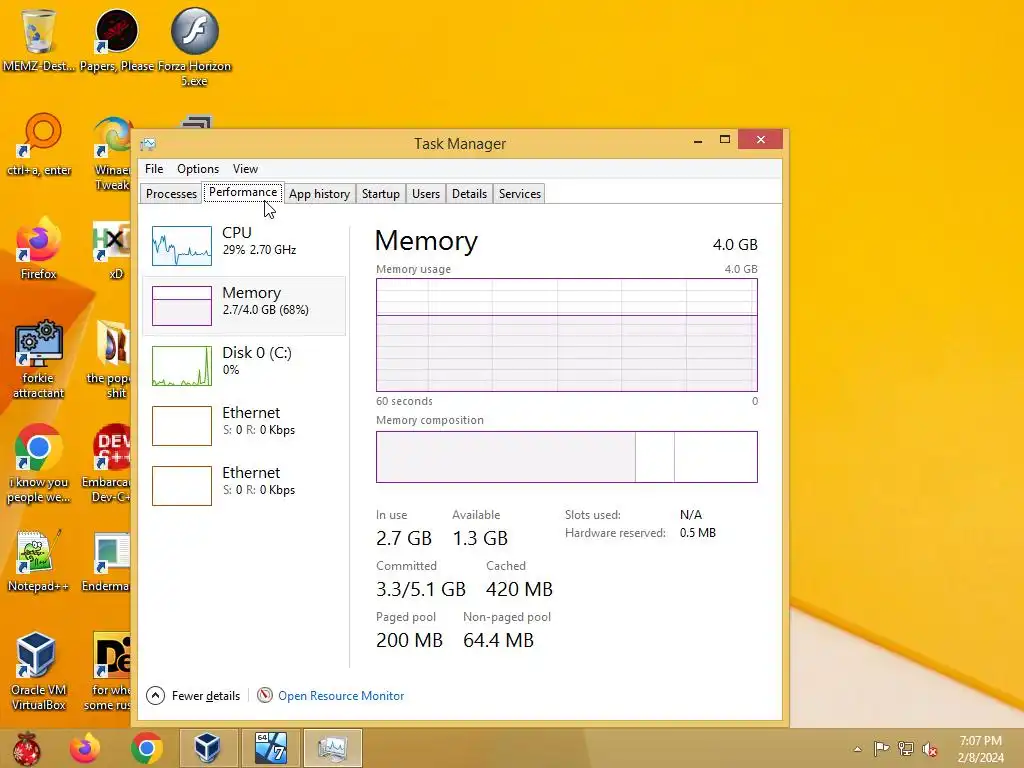Screen dimensions: 1024x768
Task: Select the 'forkie attractant' desktop icon
Action: click(x=39, y=359)
